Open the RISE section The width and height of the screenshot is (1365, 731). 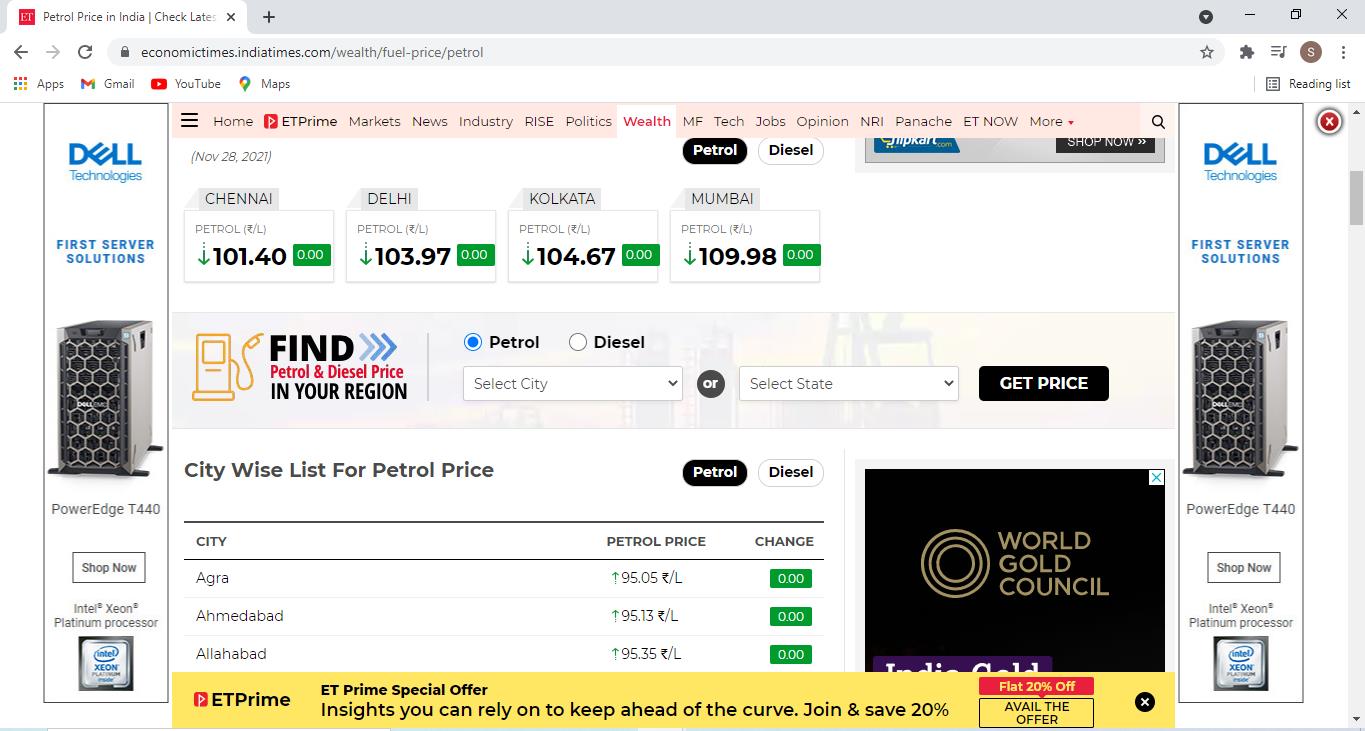coord(539,121)
